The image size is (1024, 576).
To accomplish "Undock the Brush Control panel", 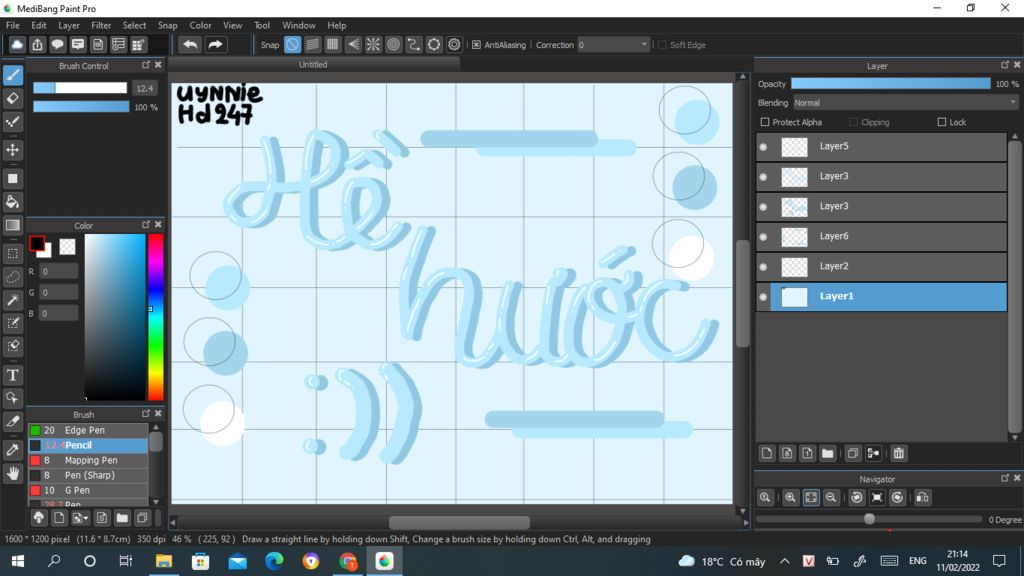I will 146,65.
